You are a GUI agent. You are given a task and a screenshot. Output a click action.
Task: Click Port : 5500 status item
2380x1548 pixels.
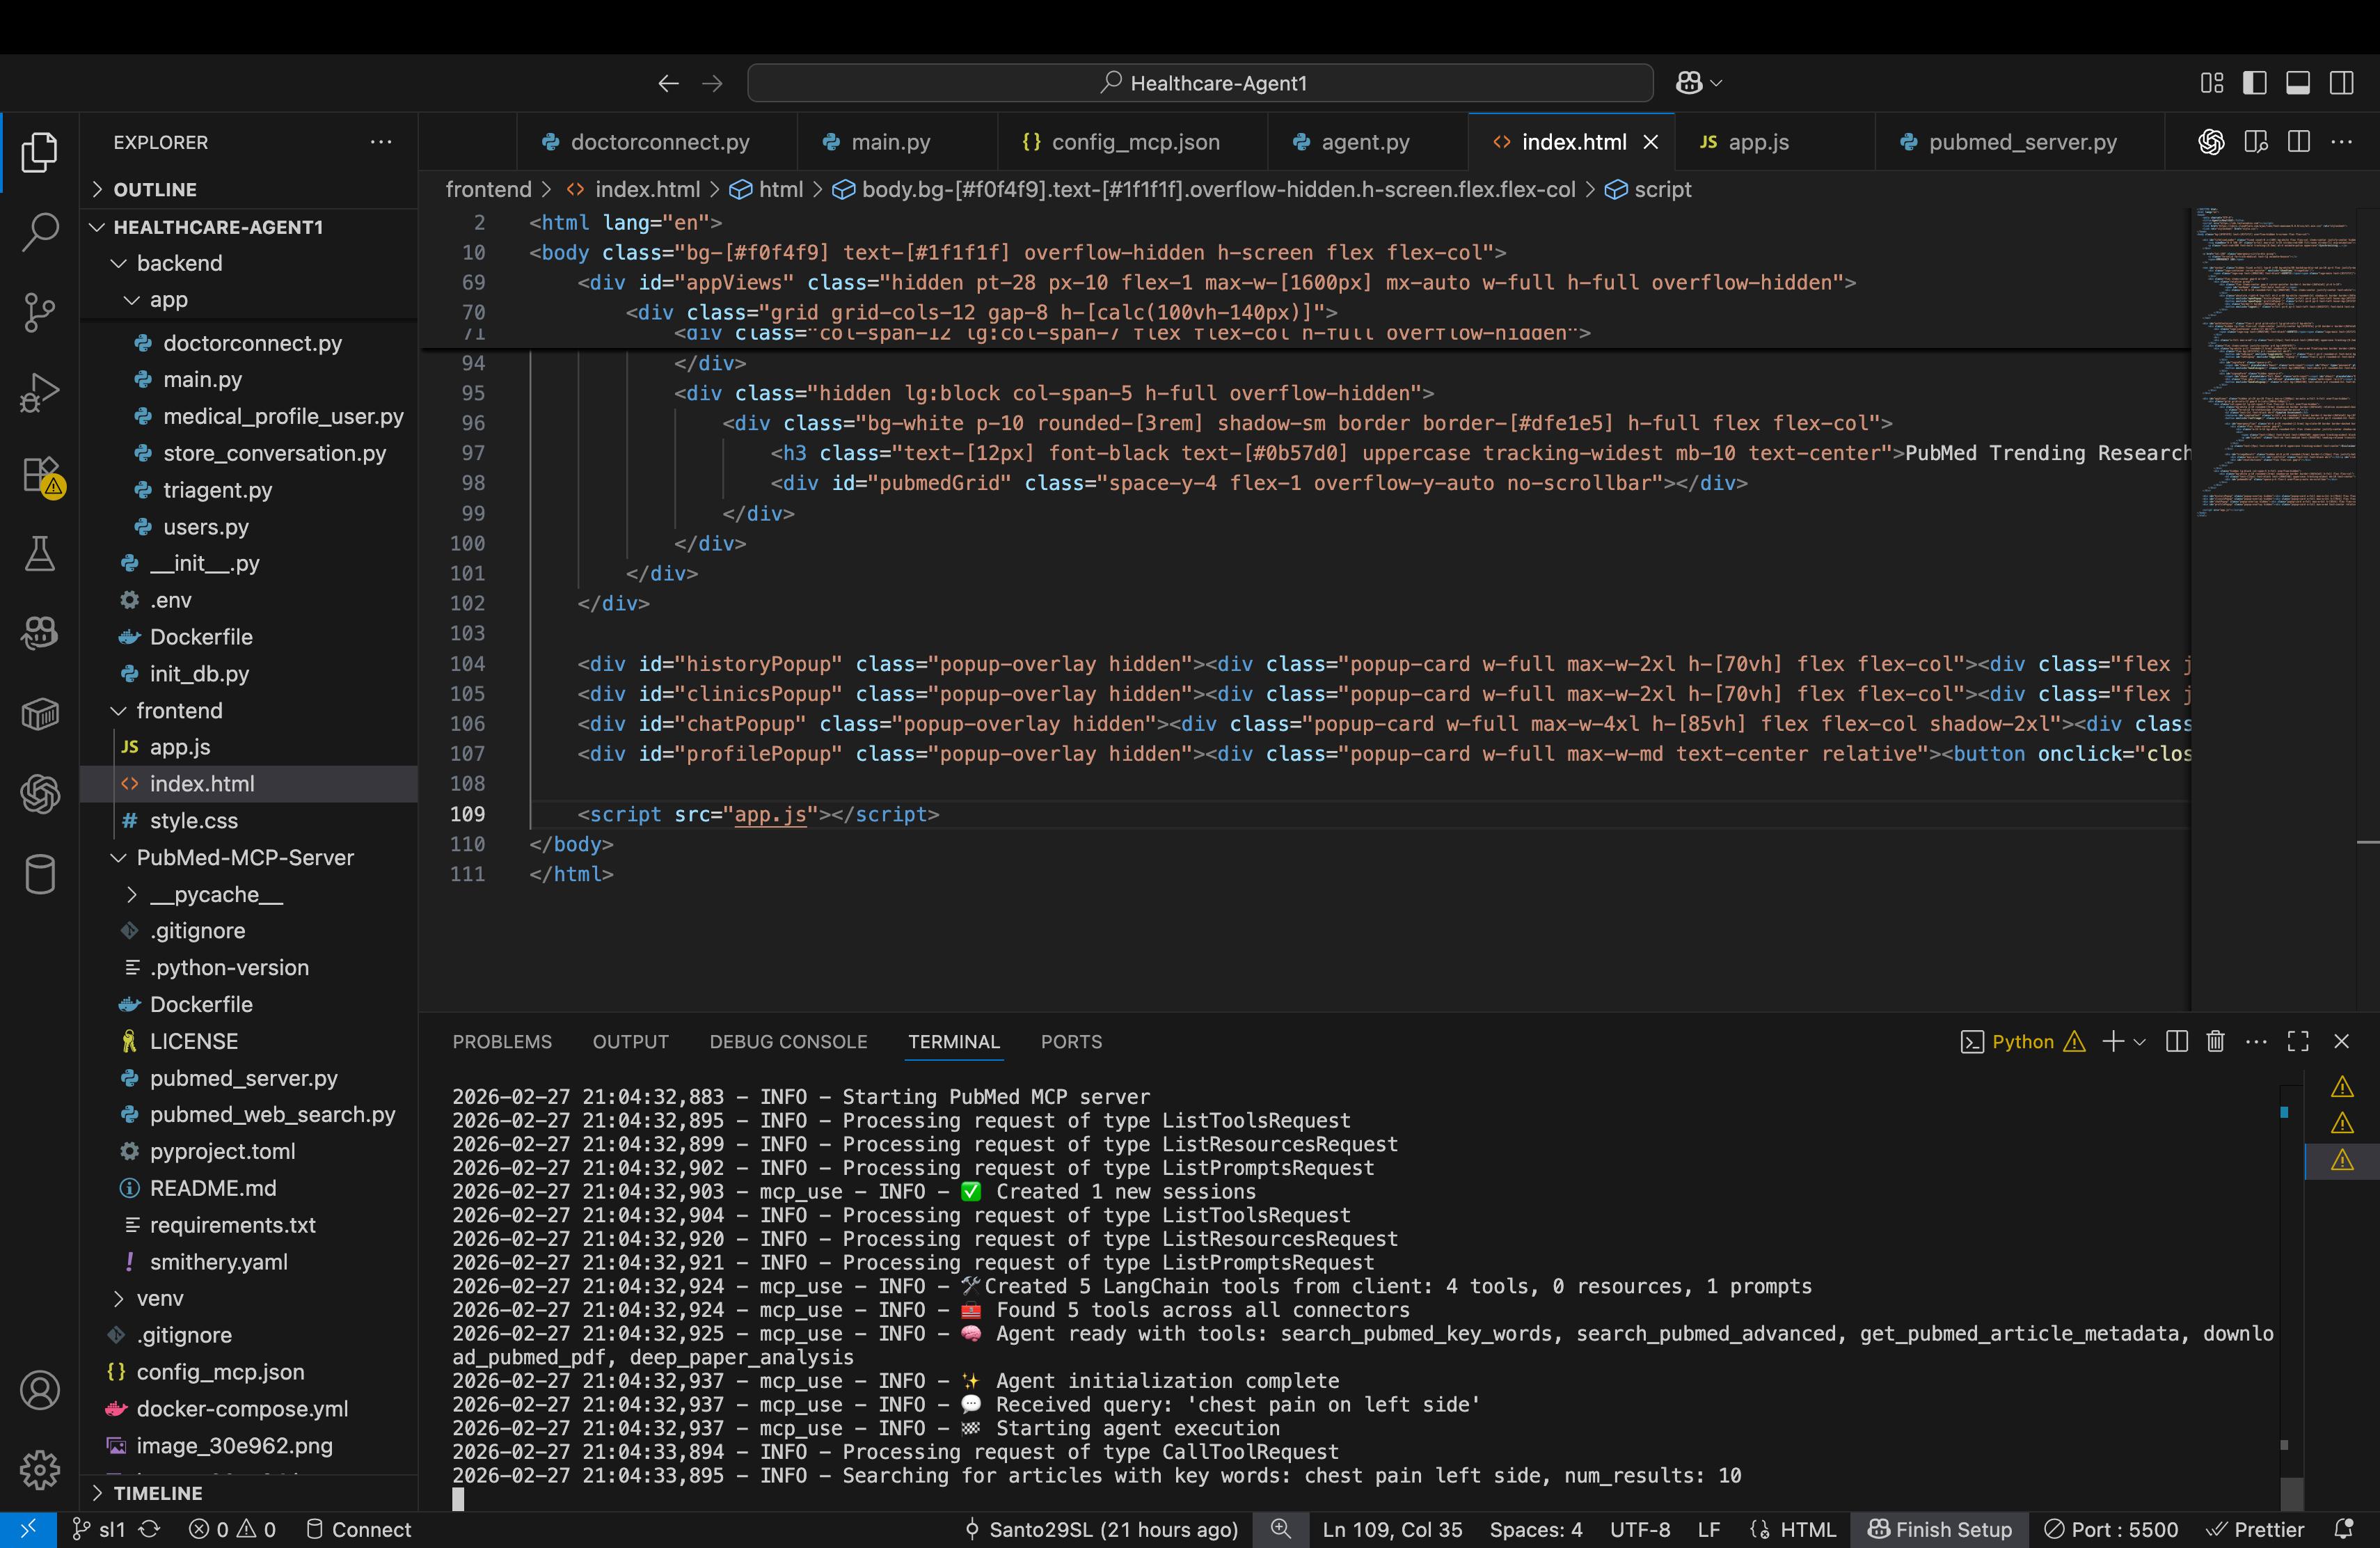pyautogui.click(x=2111, y=1529)
